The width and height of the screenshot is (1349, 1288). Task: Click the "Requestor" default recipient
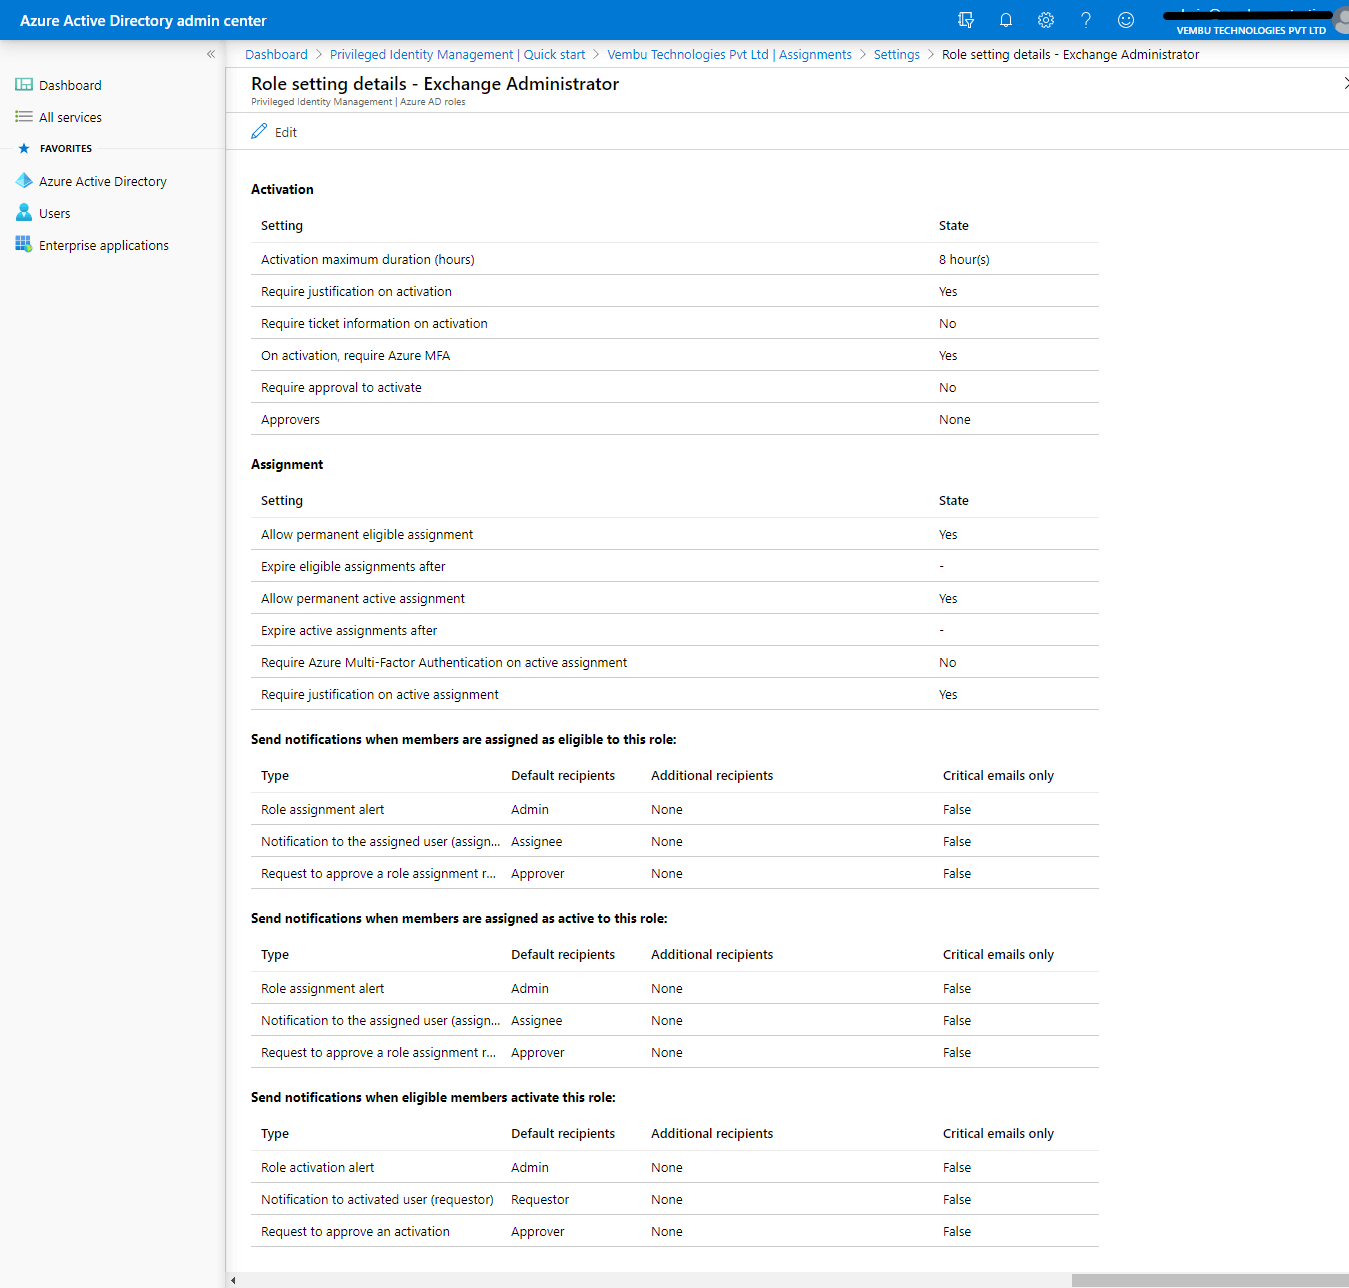tap(540, 1199)
